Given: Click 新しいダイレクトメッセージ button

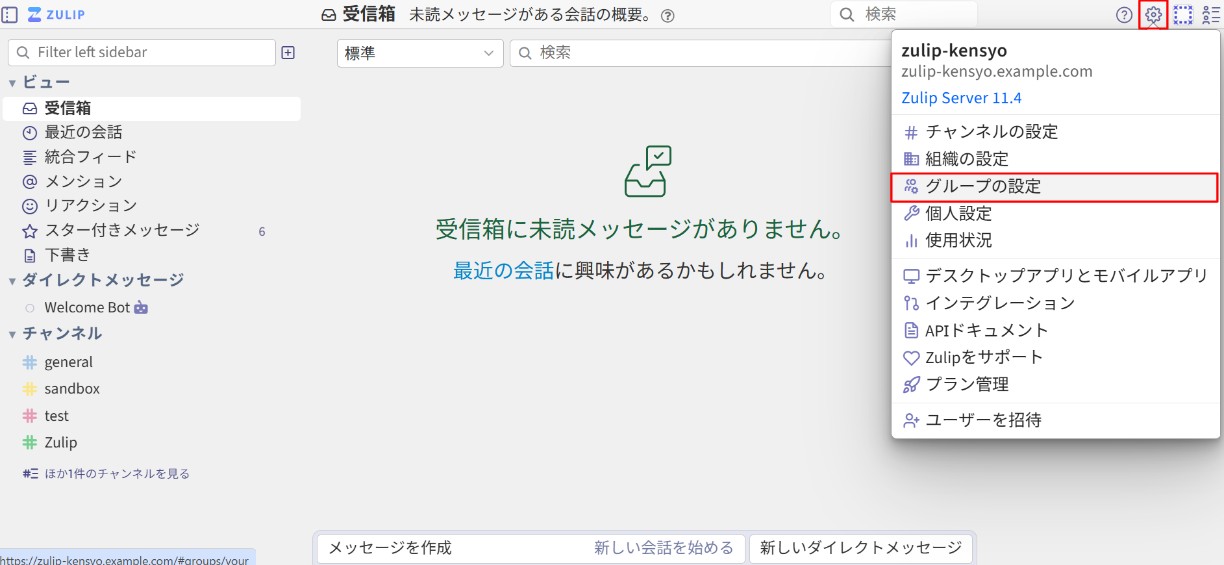Looking at the screenshot, I should [x=860, y=548].
